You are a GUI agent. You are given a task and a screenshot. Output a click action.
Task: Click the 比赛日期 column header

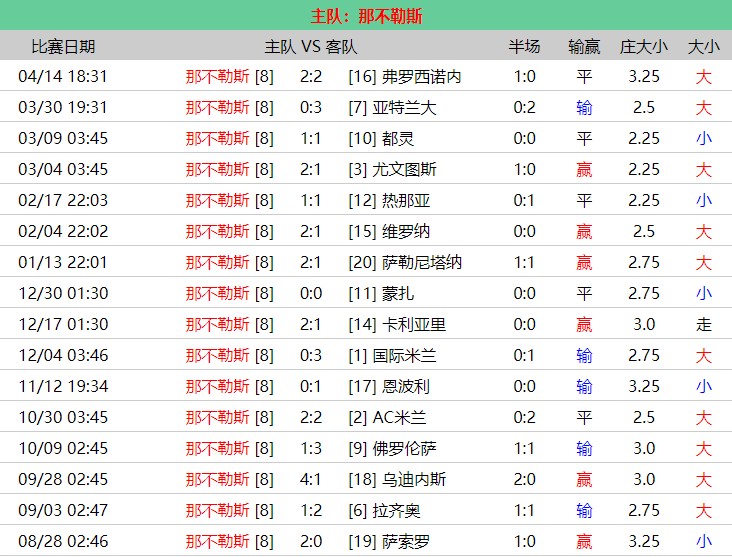(63, 46)
